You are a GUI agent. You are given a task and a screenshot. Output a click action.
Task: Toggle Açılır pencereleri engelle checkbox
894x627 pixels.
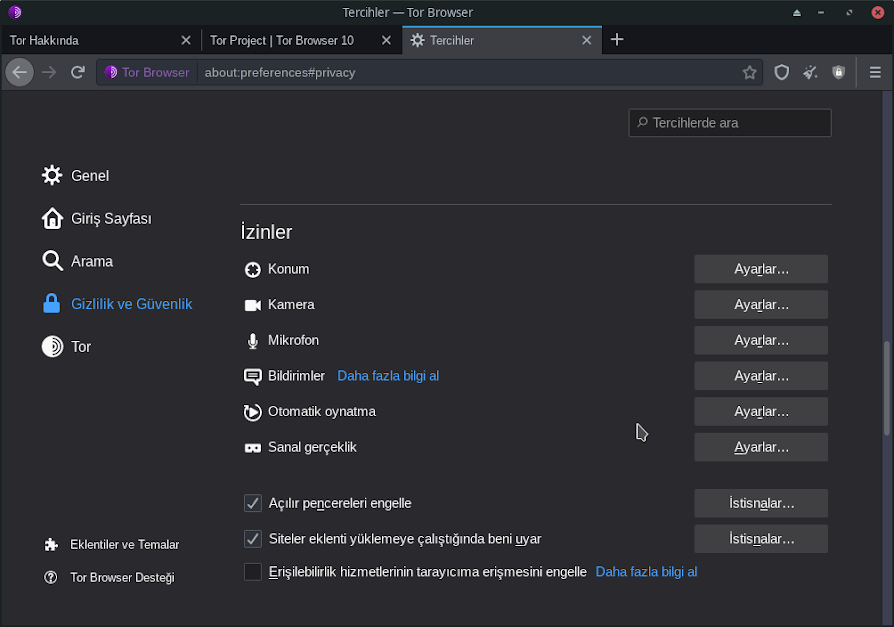point(253,503)
